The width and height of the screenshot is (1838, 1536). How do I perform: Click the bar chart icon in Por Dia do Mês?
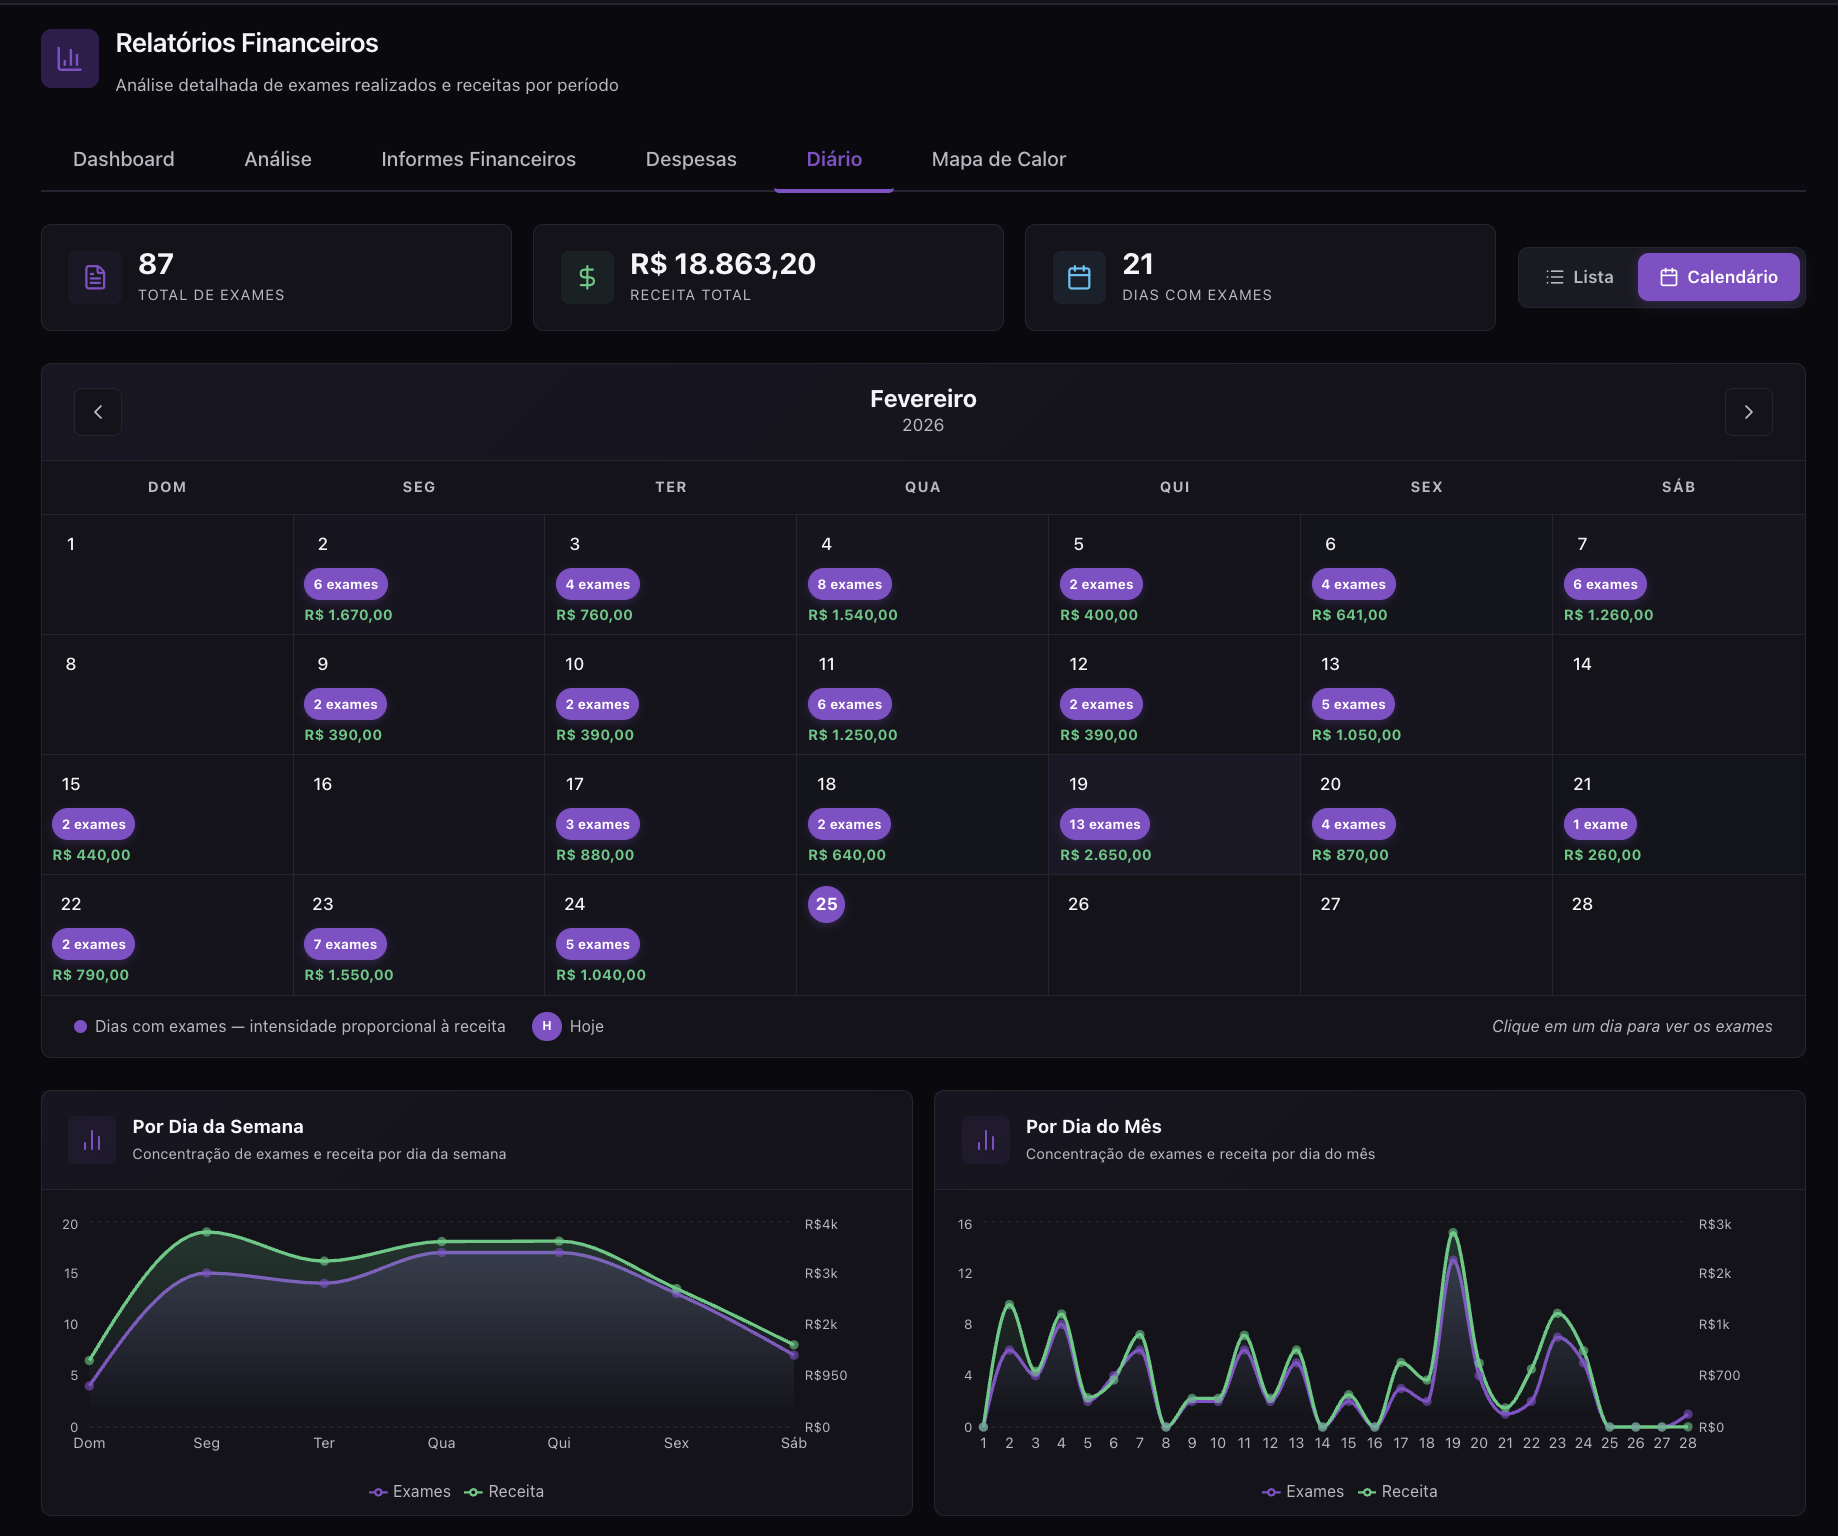point(985,1140)
